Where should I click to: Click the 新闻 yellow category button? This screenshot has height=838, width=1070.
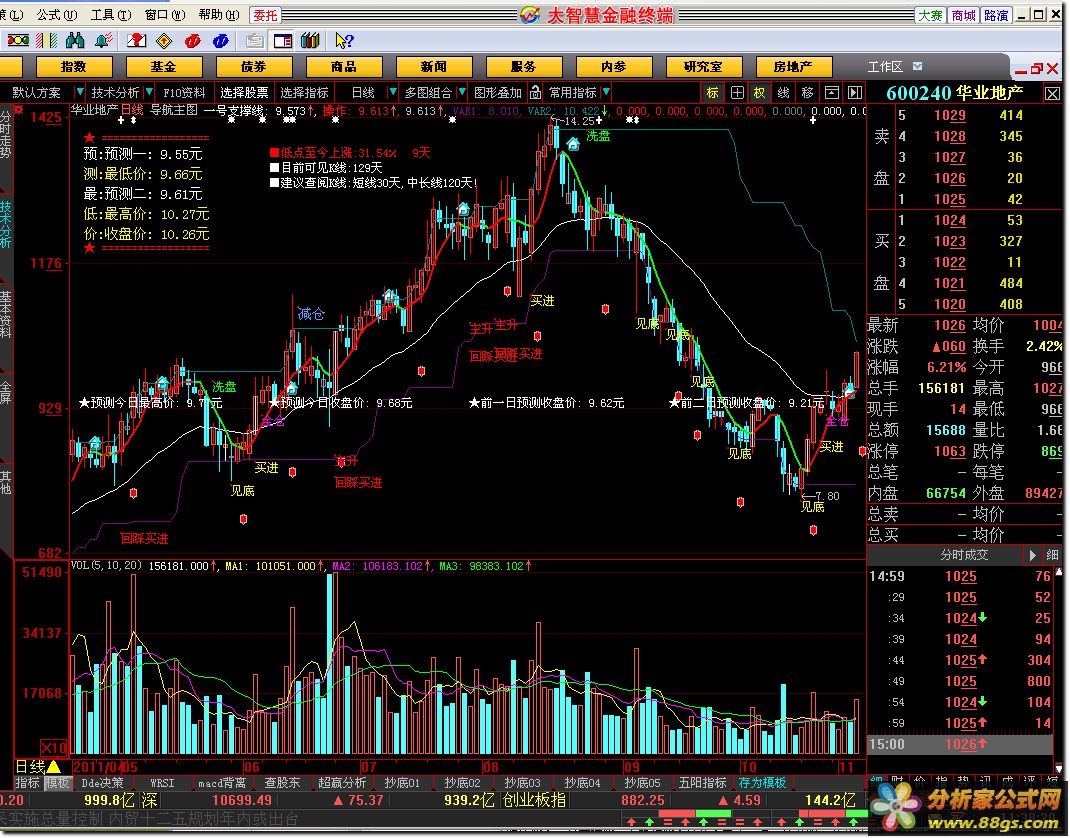tap(433, 66)
